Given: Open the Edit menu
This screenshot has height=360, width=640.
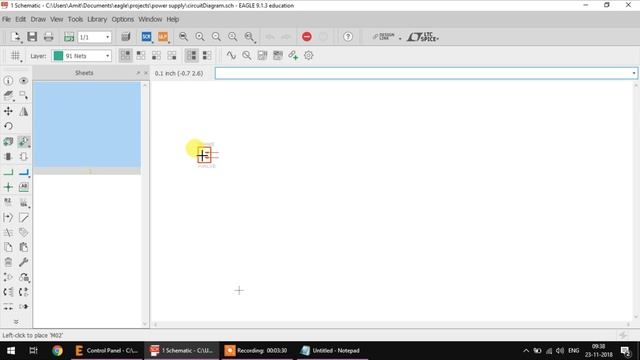Looking at the screenshot, I should tap(20, 19).
